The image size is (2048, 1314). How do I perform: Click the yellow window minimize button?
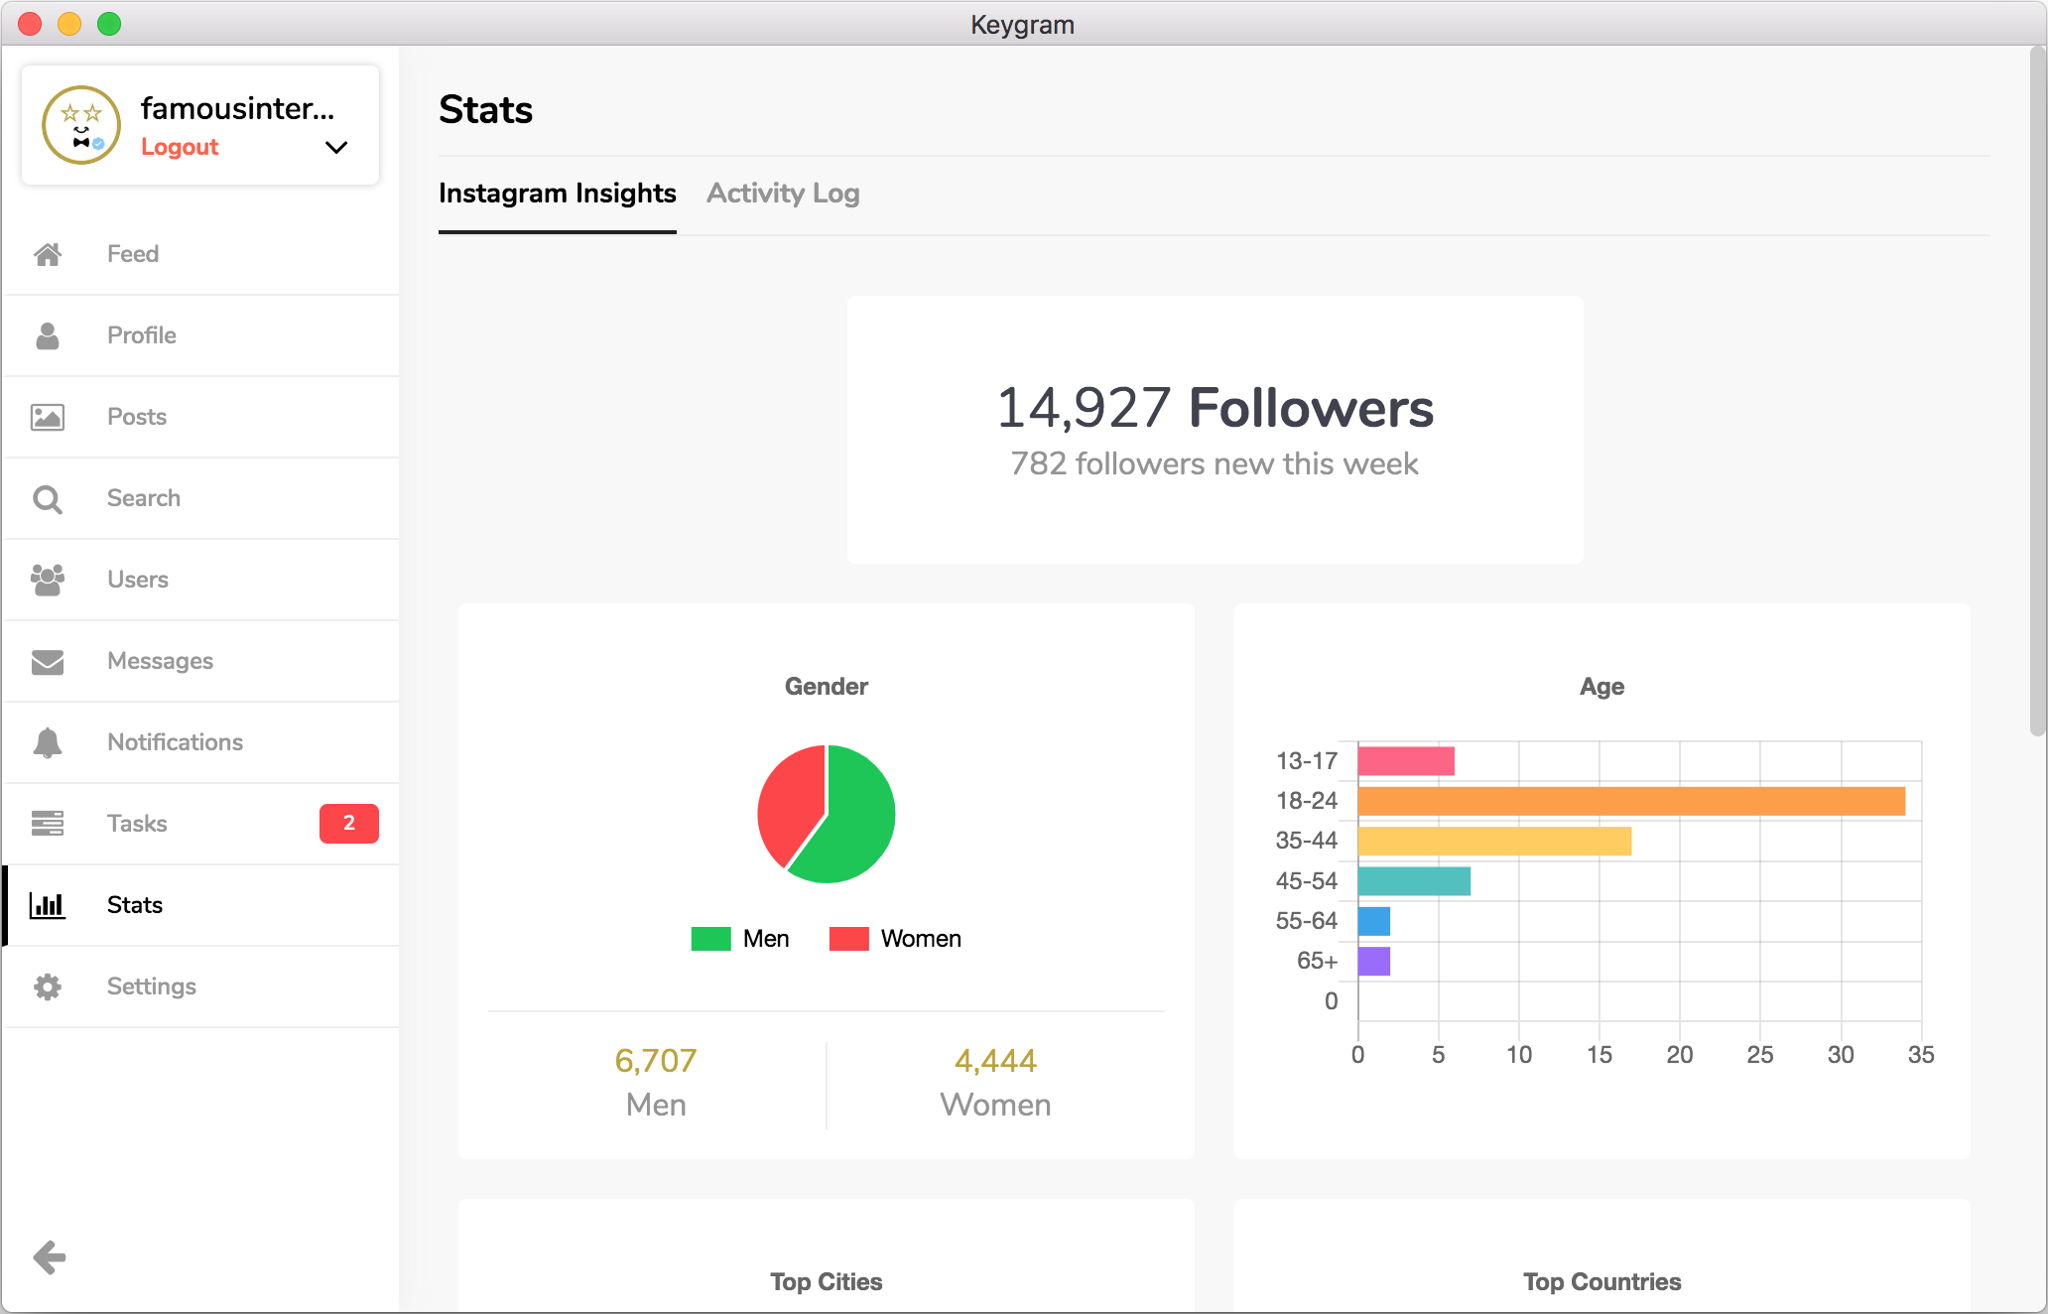tap(69, 23)
